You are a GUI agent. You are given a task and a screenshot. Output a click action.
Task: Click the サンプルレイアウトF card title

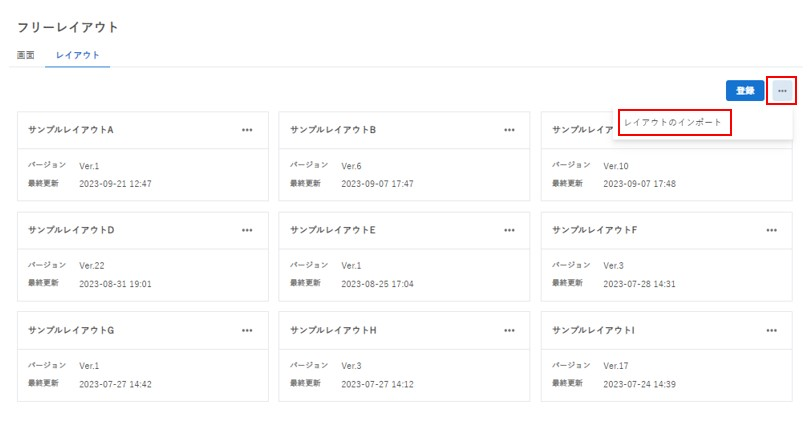[x=594, y=230]
